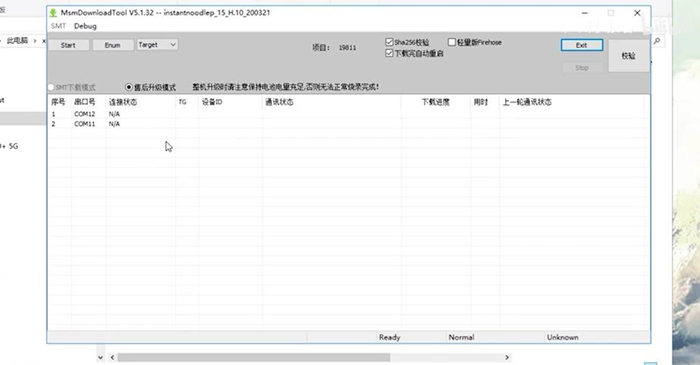
Task: Toggle the 下载完自动重启 checkbox
Action: (389, 53)
